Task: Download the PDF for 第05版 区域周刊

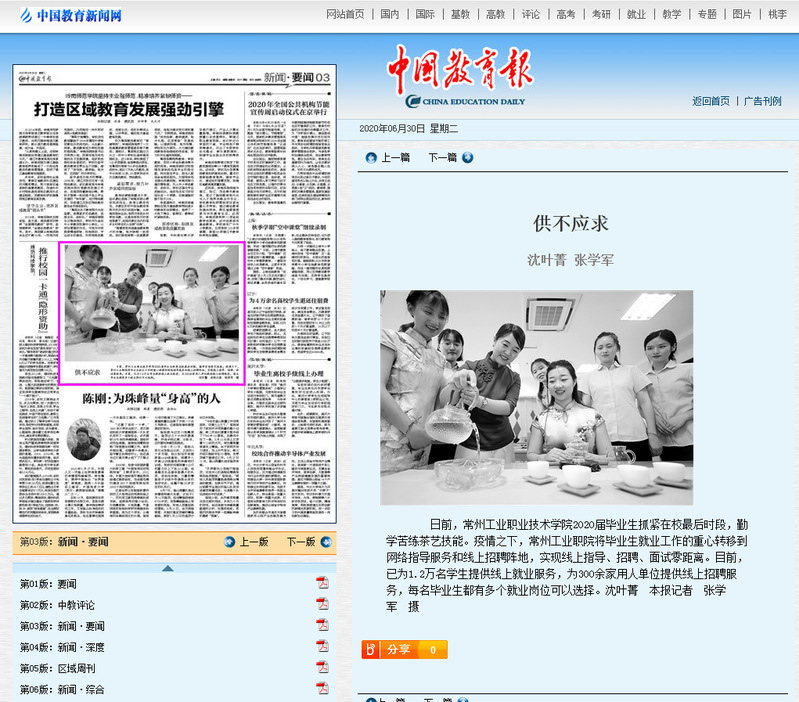Action: click(322, 667)
